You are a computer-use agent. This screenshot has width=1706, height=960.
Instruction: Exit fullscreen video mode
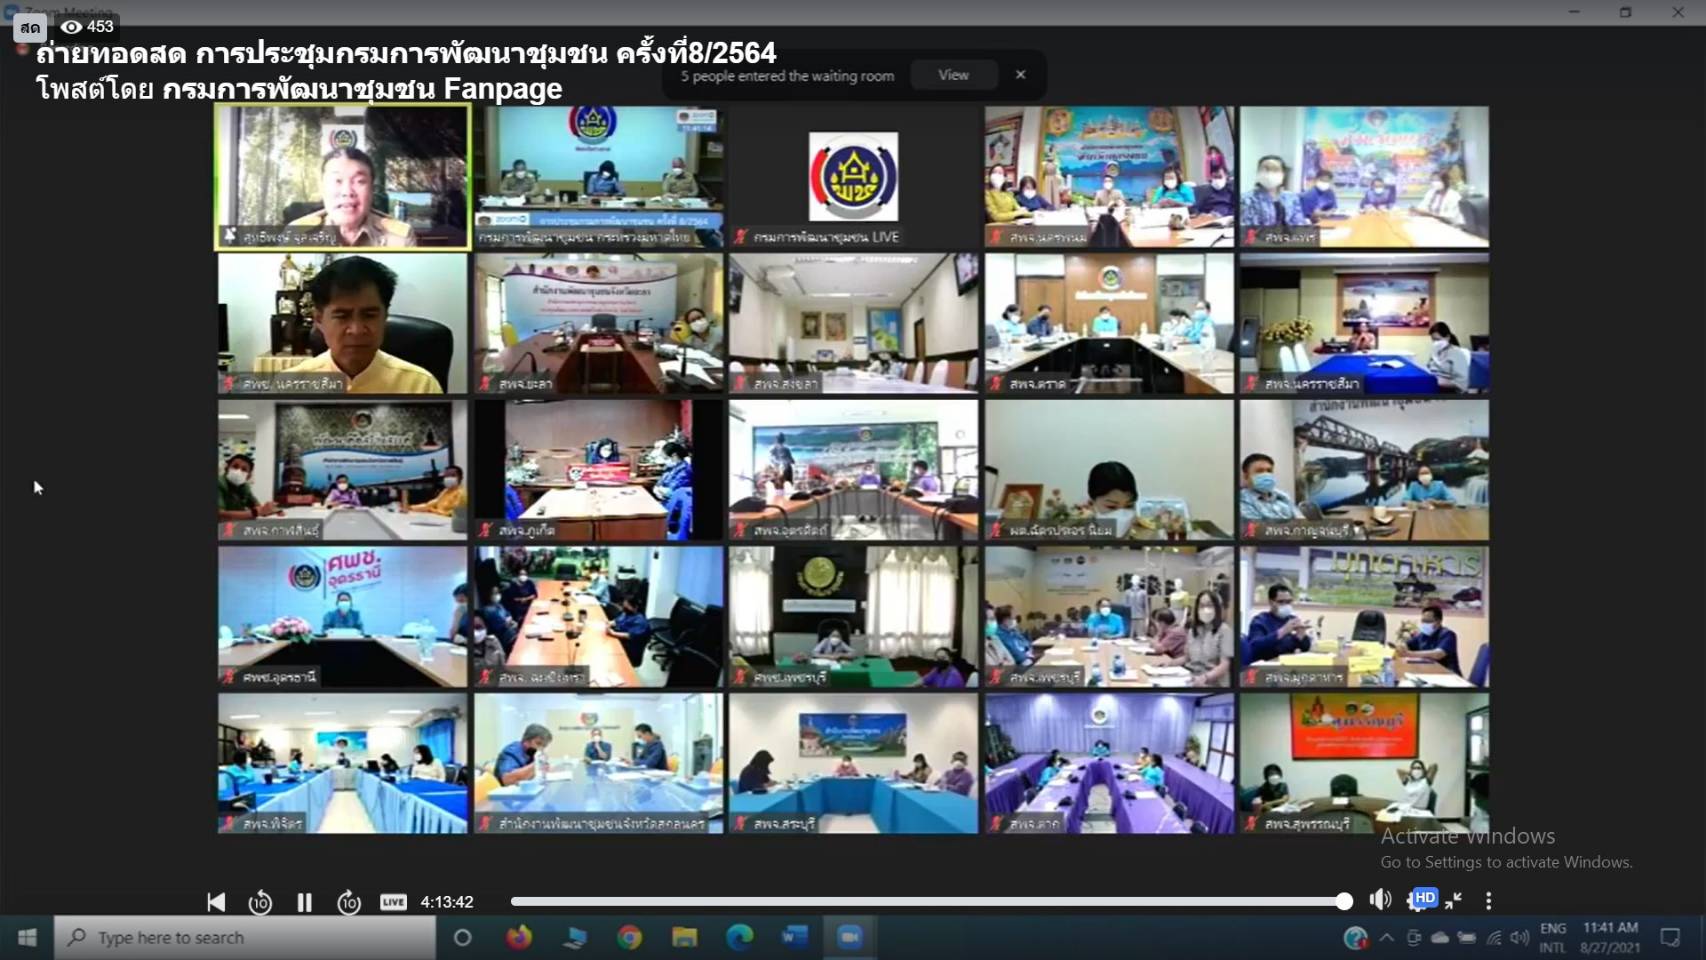point(1454,900)
